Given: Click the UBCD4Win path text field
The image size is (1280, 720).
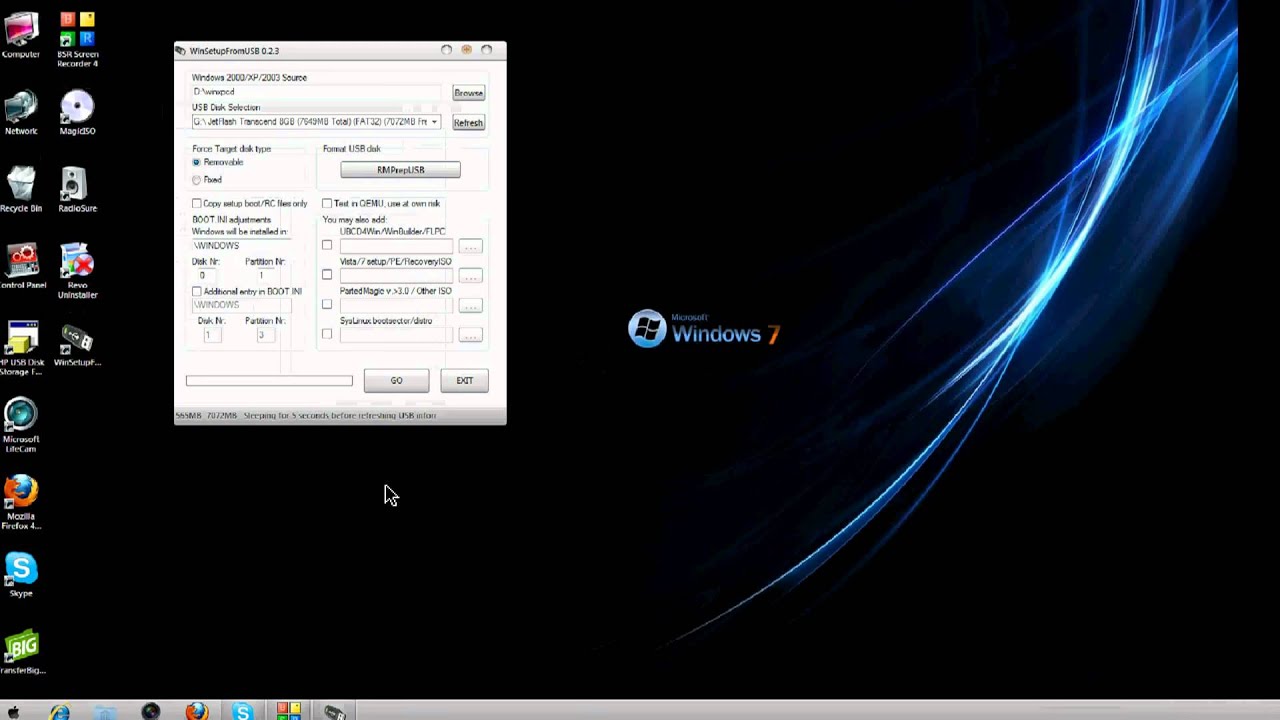Looking at the screenshot, I should coord(396,246).
